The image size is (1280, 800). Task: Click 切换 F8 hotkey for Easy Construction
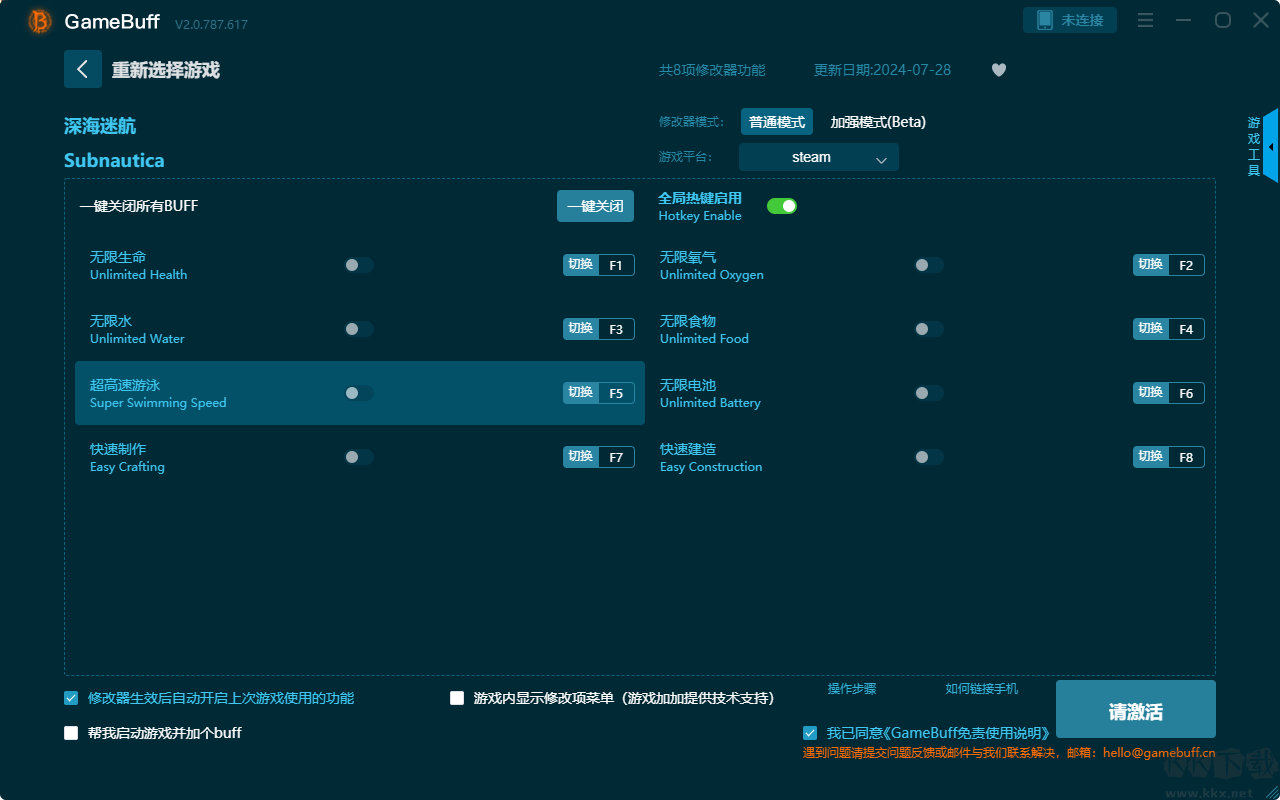[1169, 457]
